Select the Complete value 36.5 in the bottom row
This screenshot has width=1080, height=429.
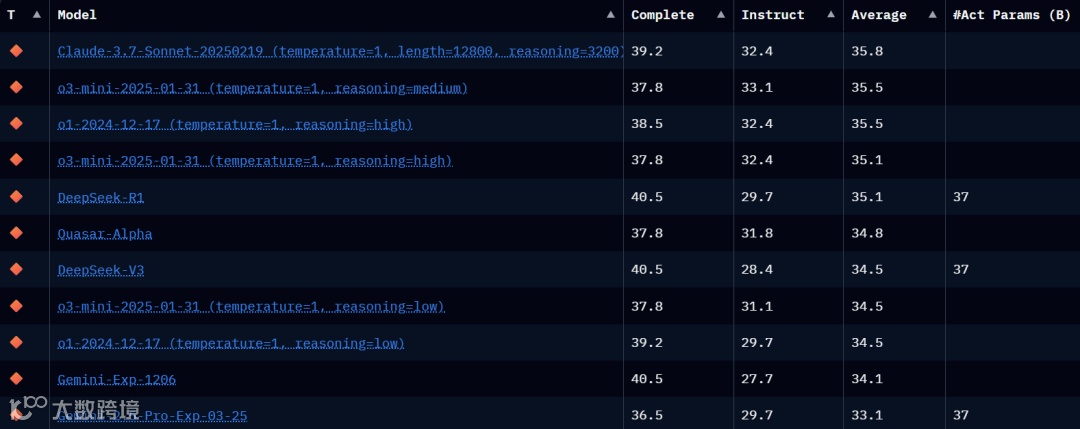[647, 416]
